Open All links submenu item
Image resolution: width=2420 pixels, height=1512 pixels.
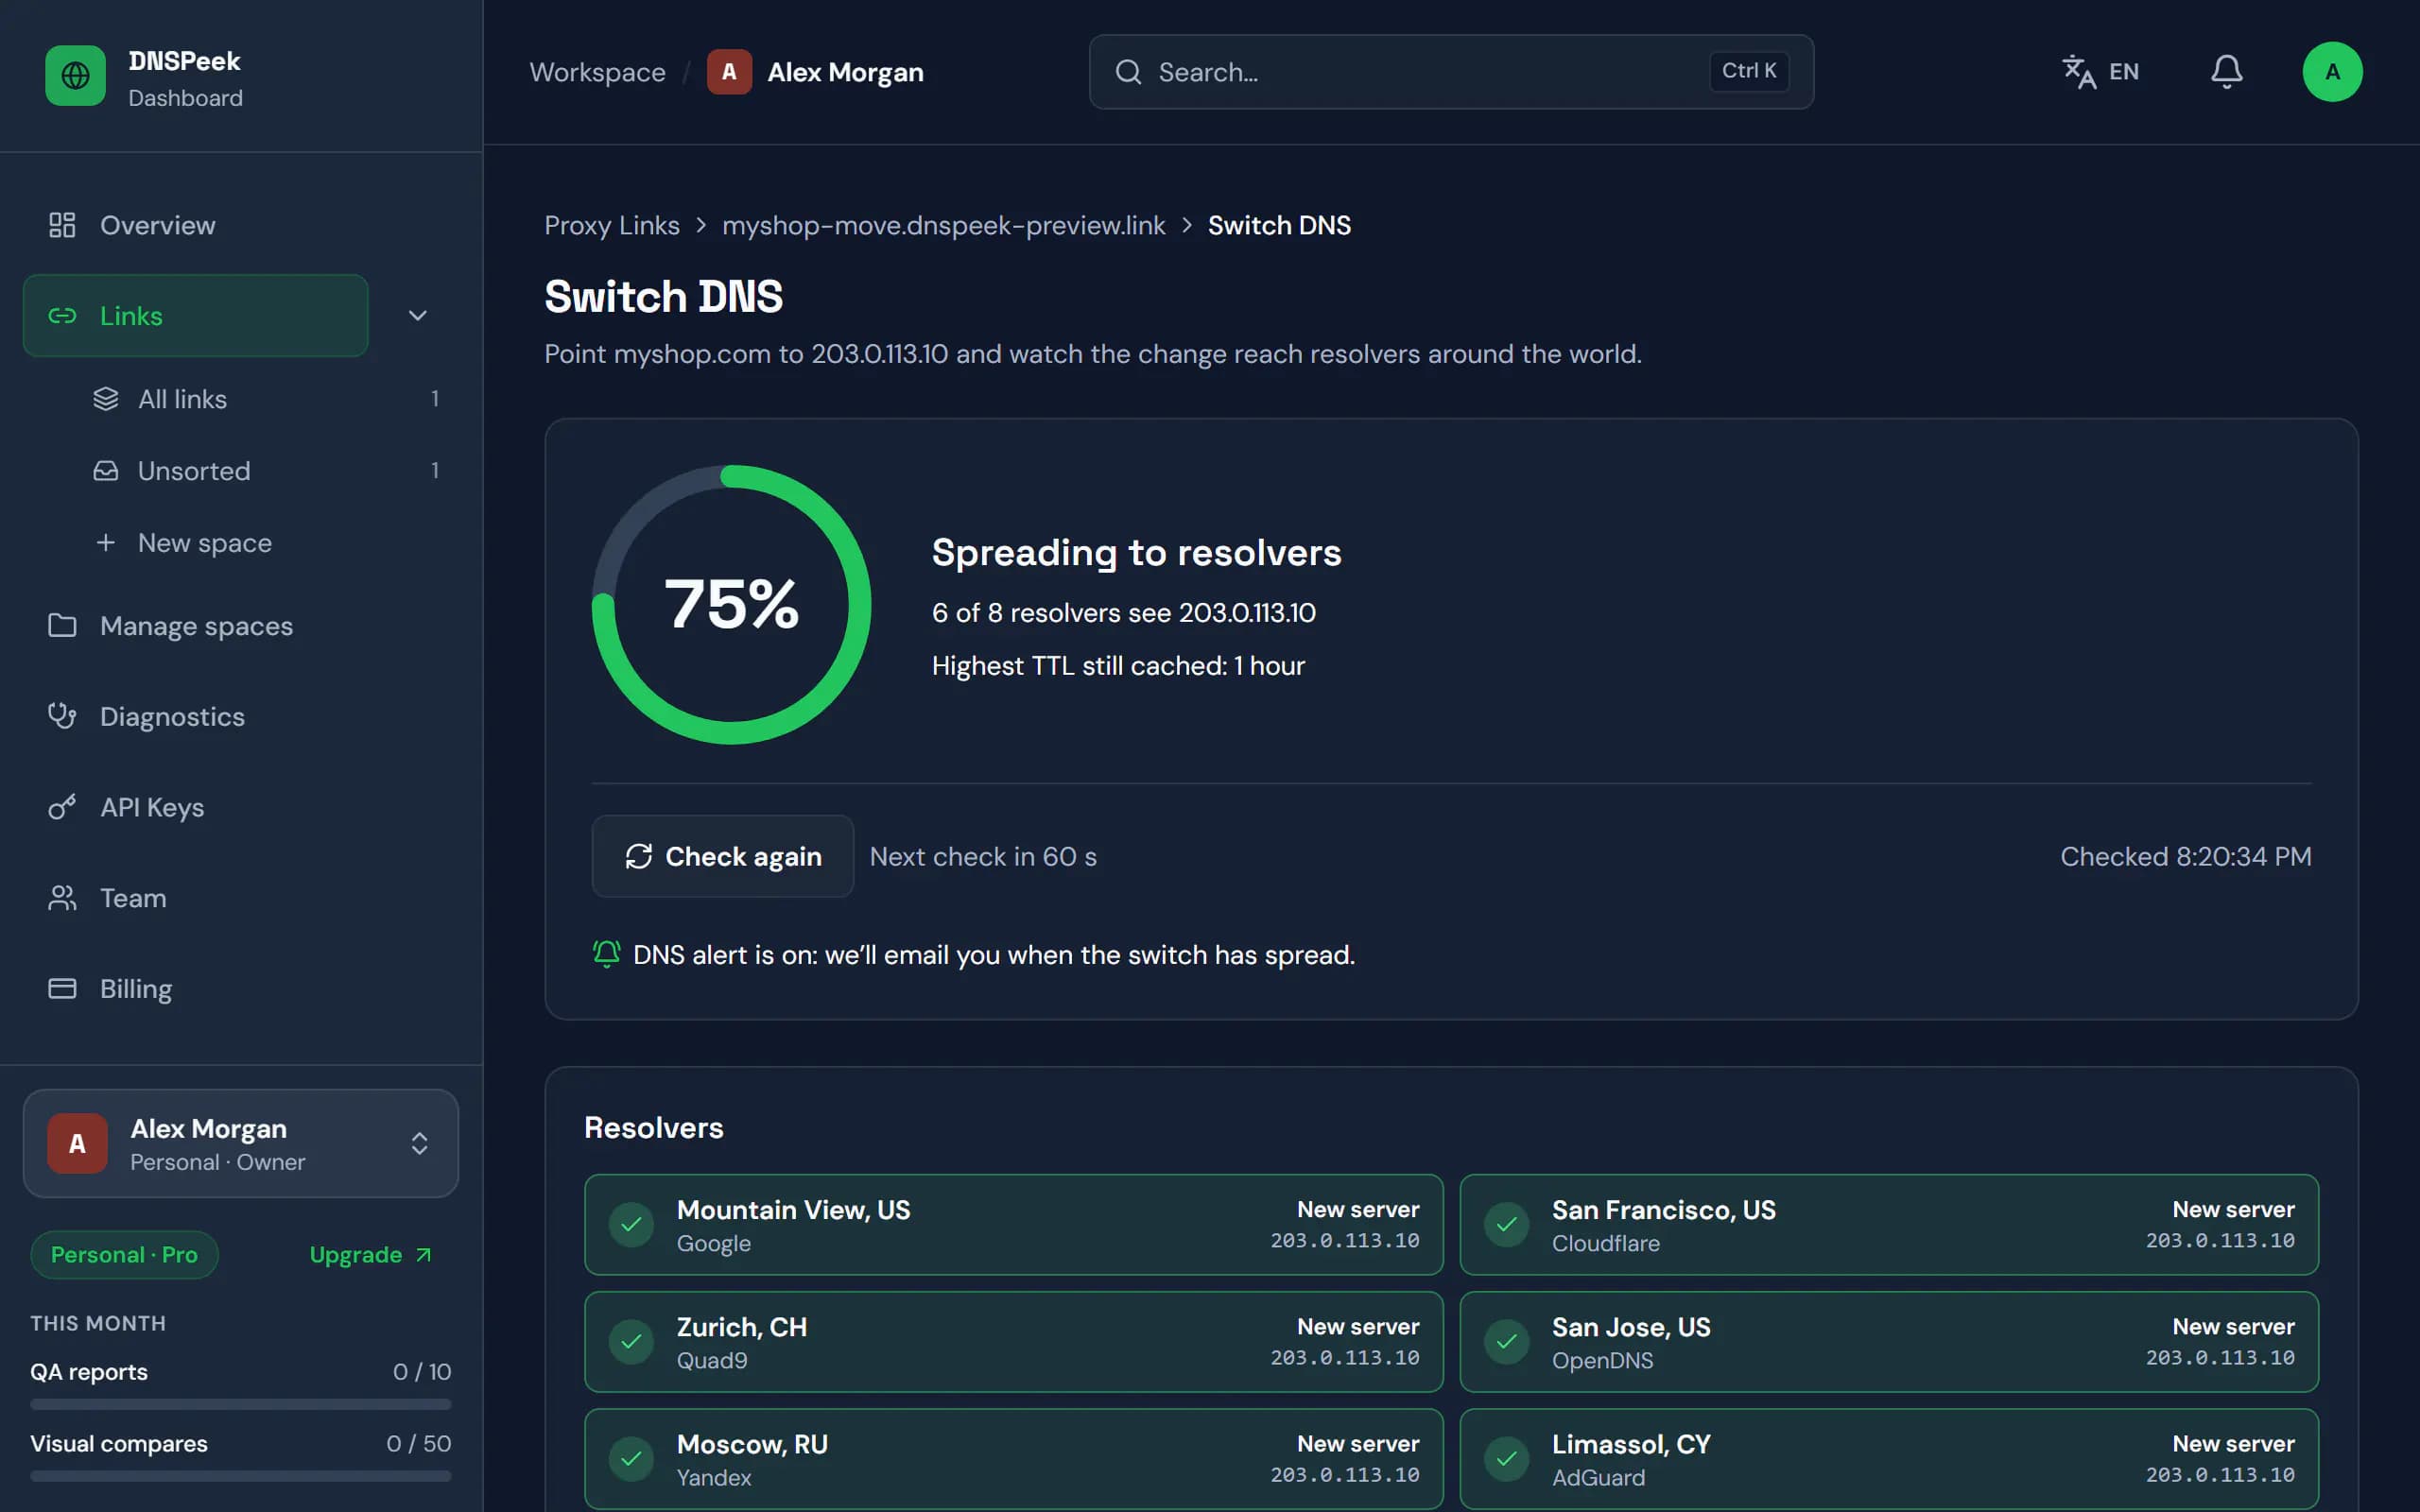click(x=265, y=399)
